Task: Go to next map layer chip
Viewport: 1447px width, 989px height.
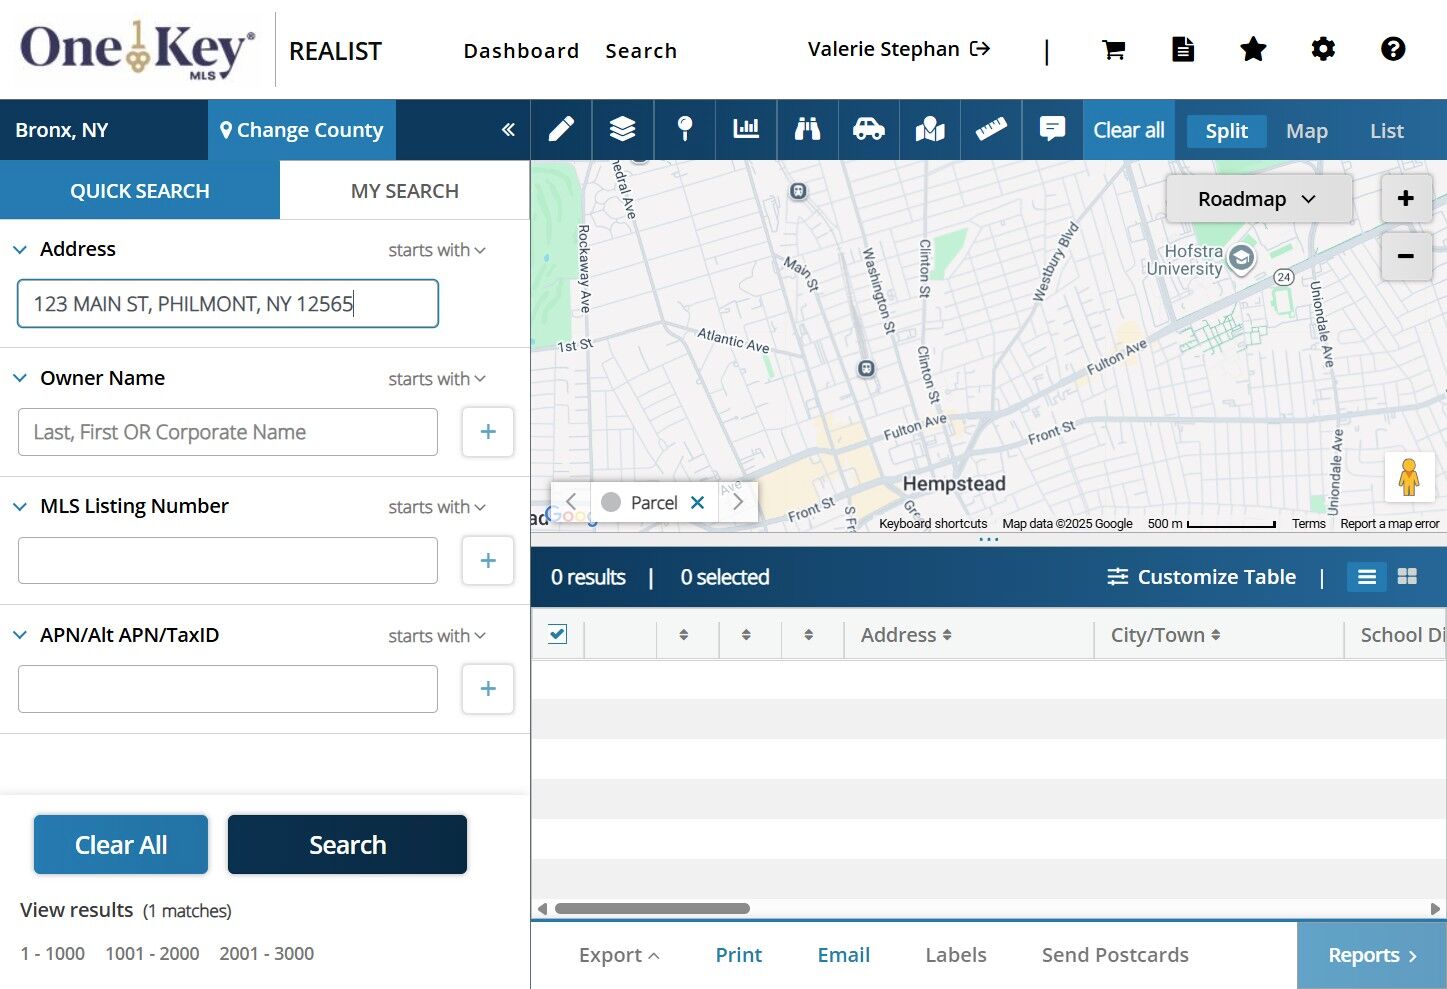Action: pos(738,502)
